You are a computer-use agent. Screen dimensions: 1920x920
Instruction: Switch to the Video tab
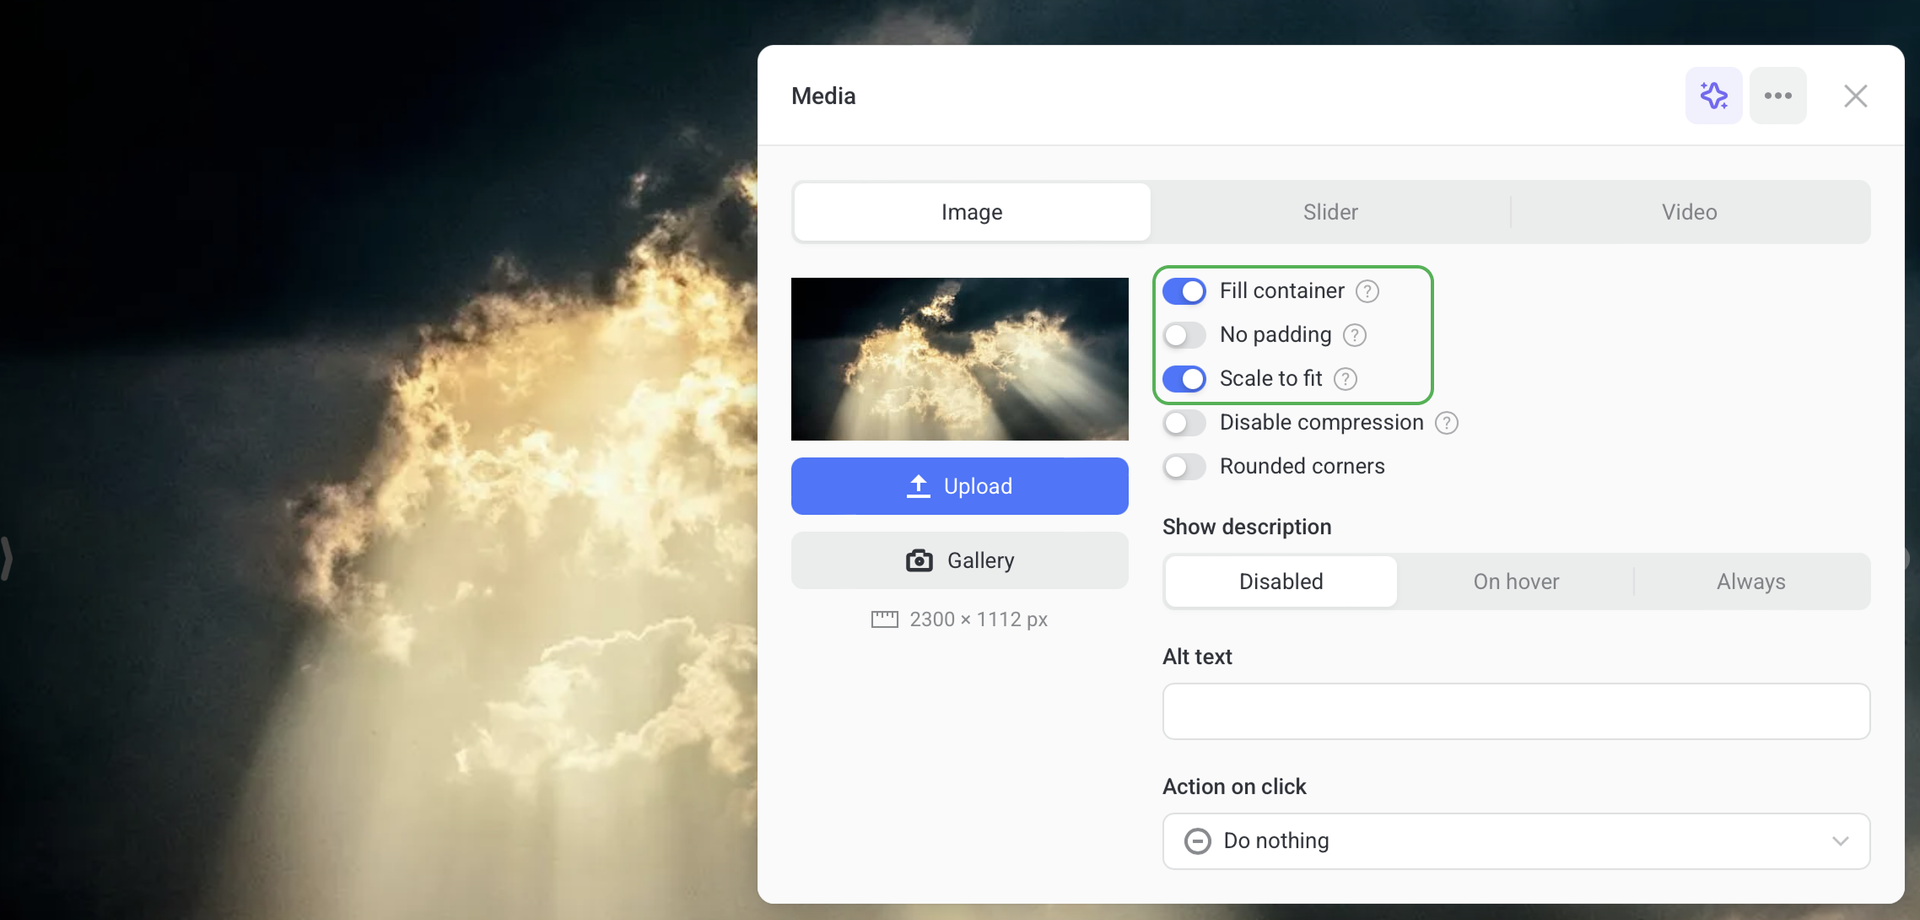(1689, 212)
